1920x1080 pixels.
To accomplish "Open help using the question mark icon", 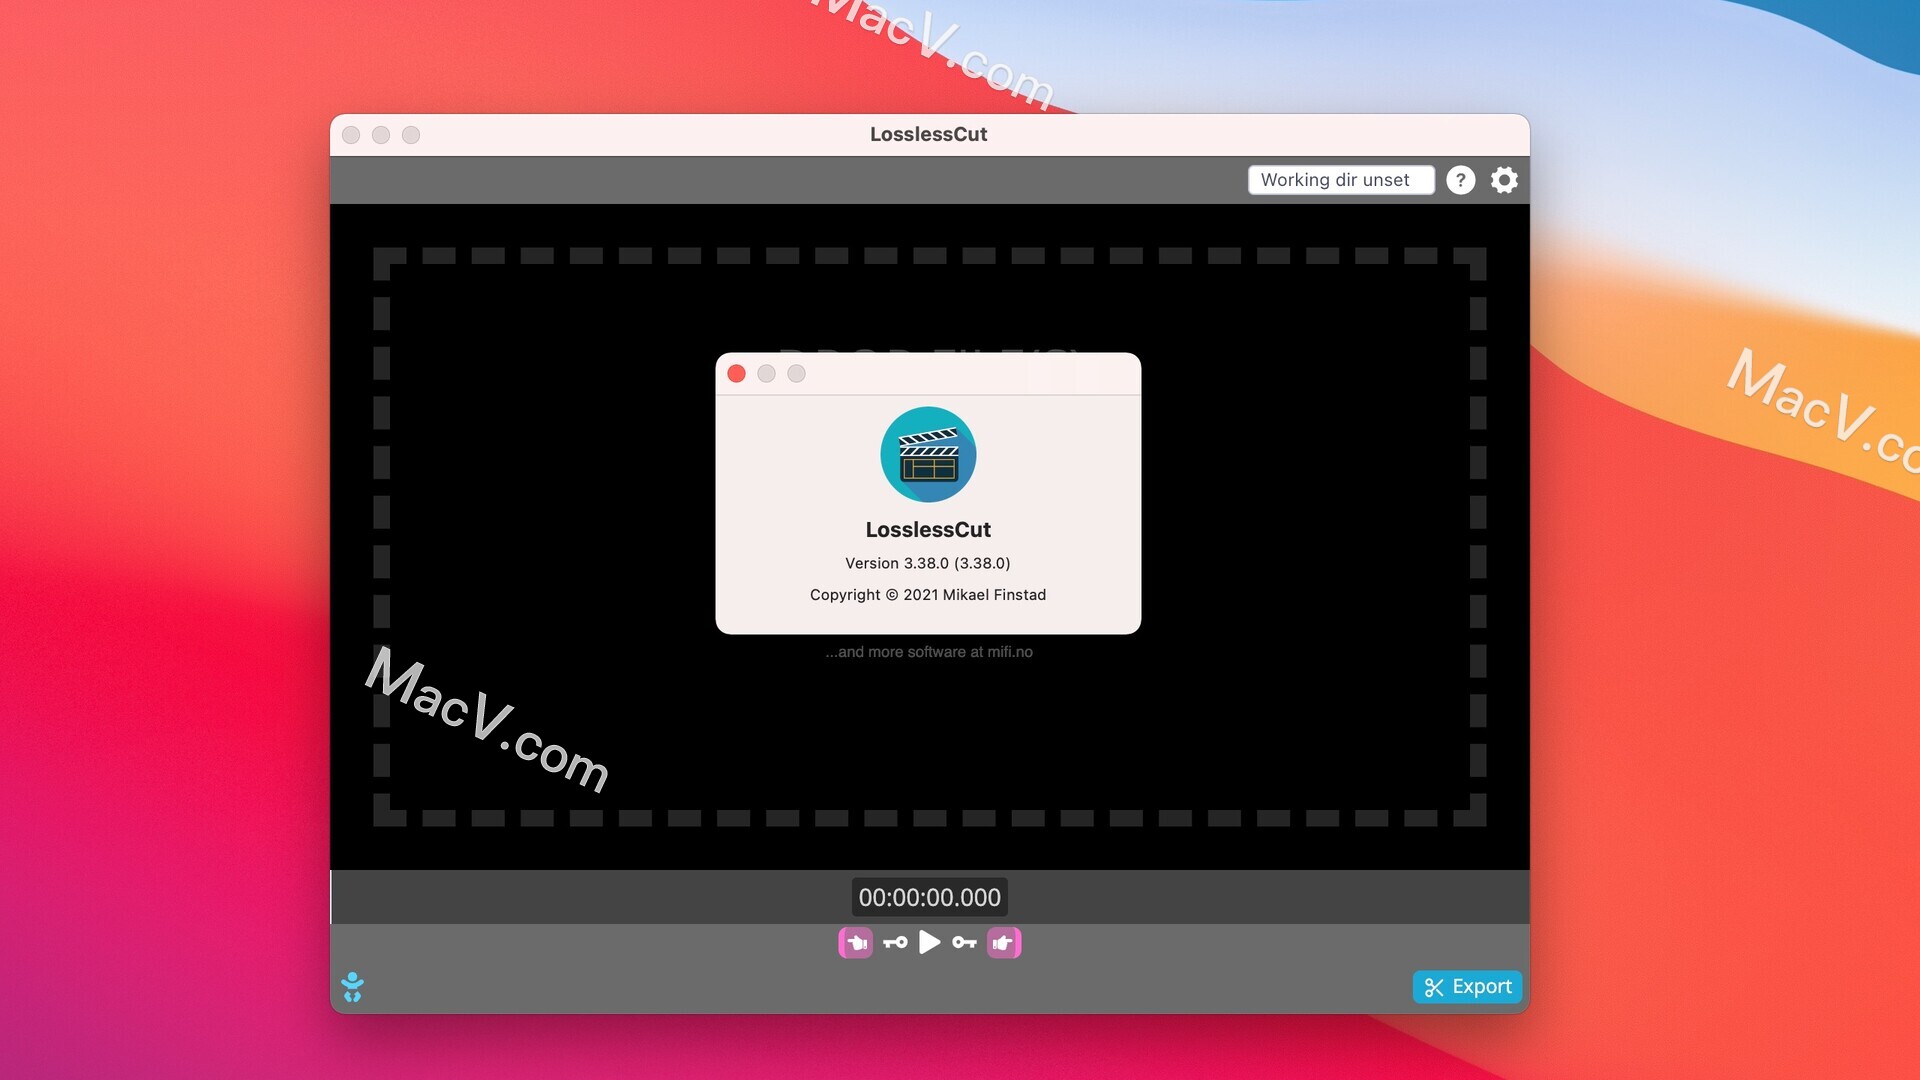I will (x=1461, y=180).
